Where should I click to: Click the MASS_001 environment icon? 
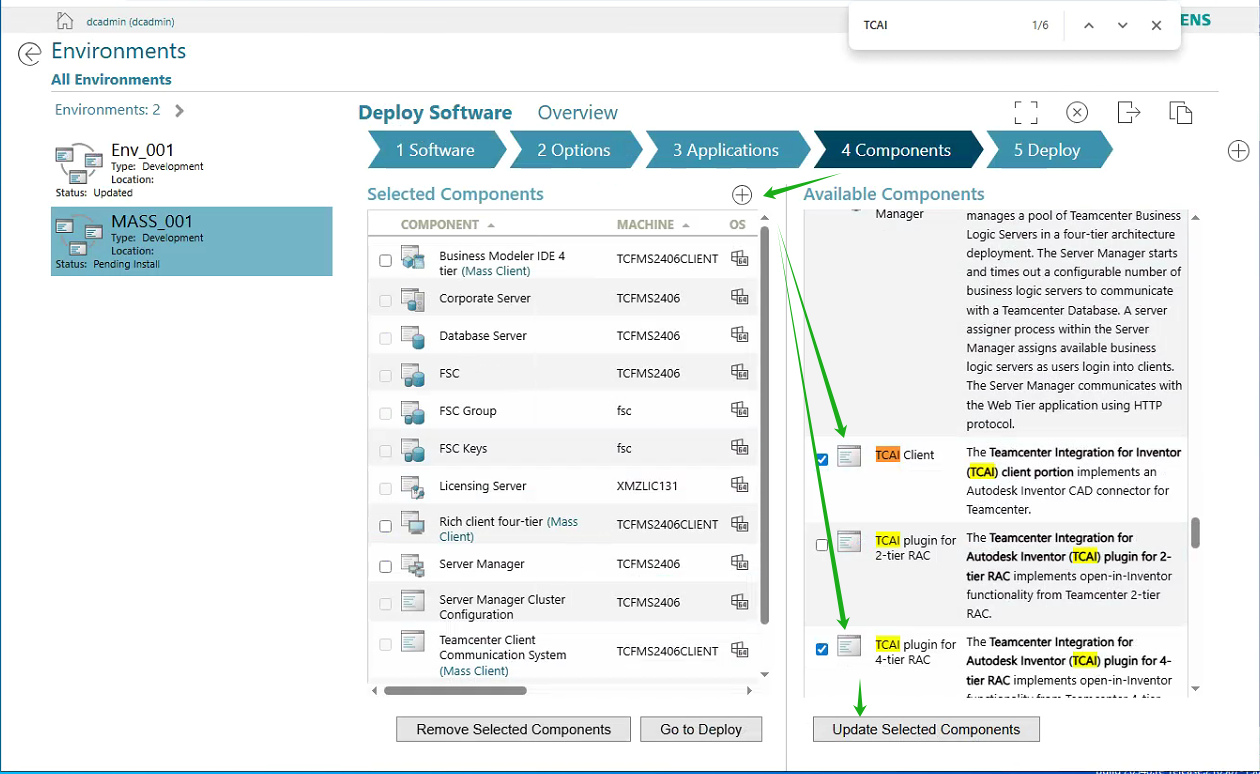pos(79,236)
